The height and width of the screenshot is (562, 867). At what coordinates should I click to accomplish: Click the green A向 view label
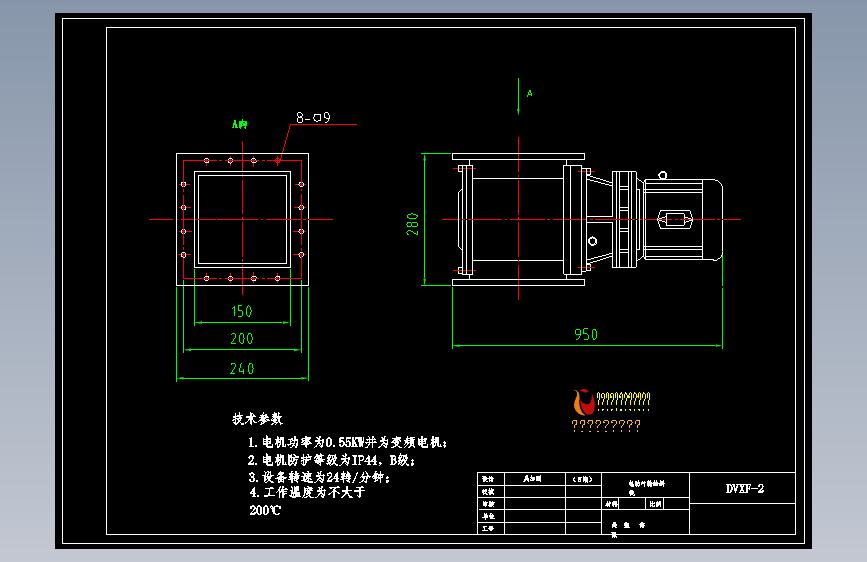tap(239, 124)
